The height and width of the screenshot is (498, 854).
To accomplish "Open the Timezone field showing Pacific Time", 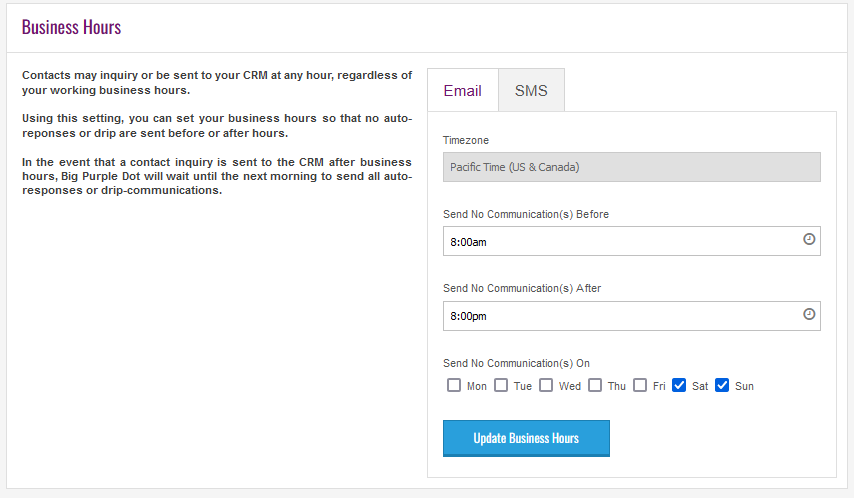I will (632, 167).
